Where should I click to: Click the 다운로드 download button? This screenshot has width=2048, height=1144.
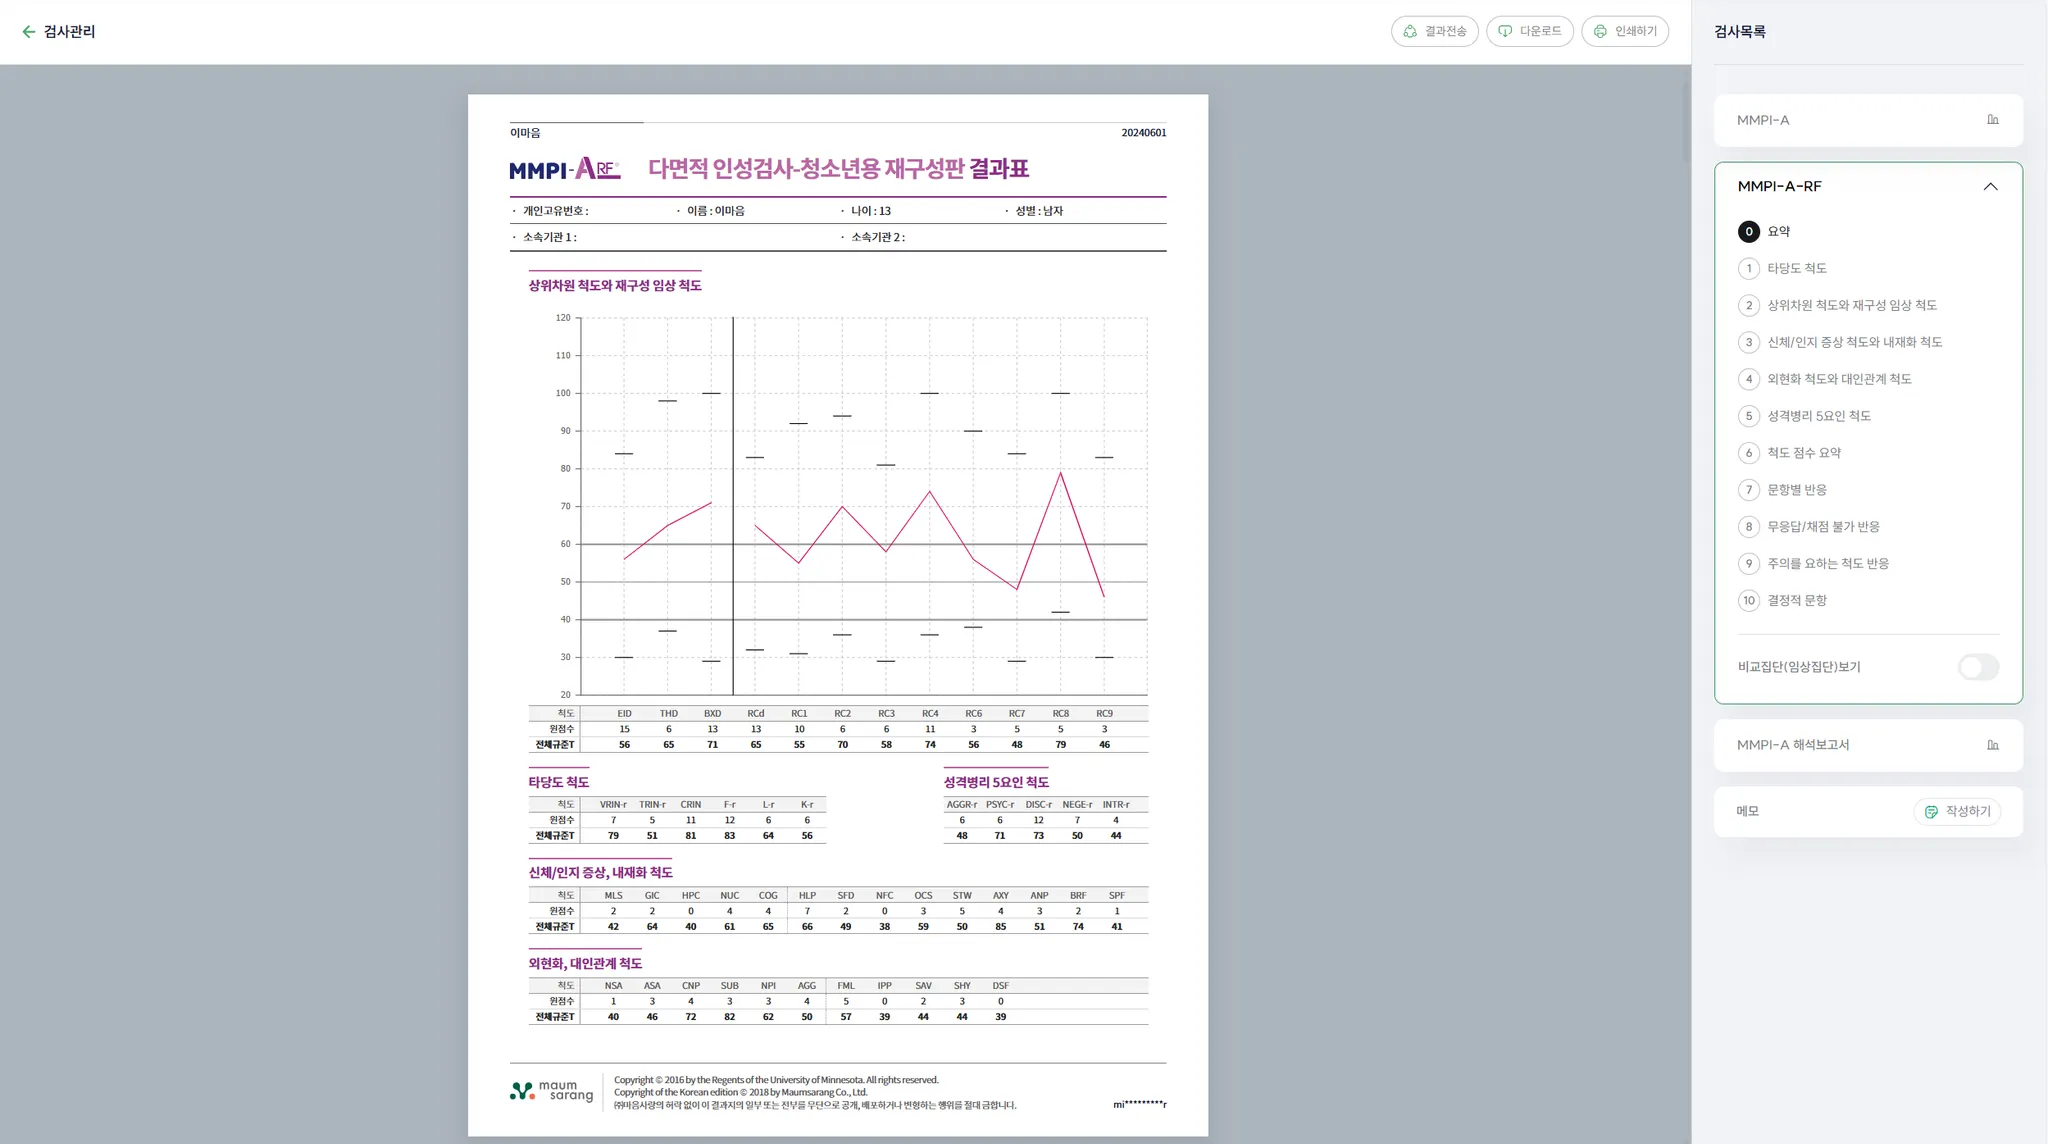[1529, 32]
